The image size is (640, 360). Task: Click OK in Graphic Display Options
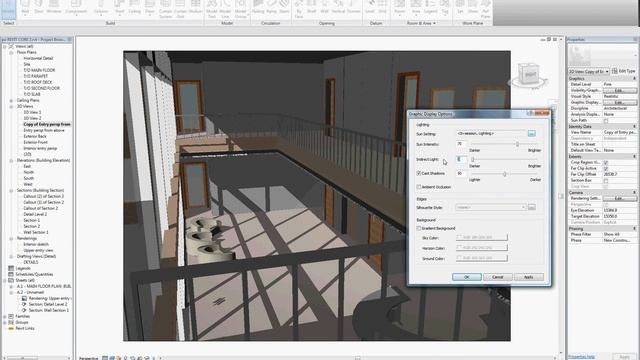(467, 277)
